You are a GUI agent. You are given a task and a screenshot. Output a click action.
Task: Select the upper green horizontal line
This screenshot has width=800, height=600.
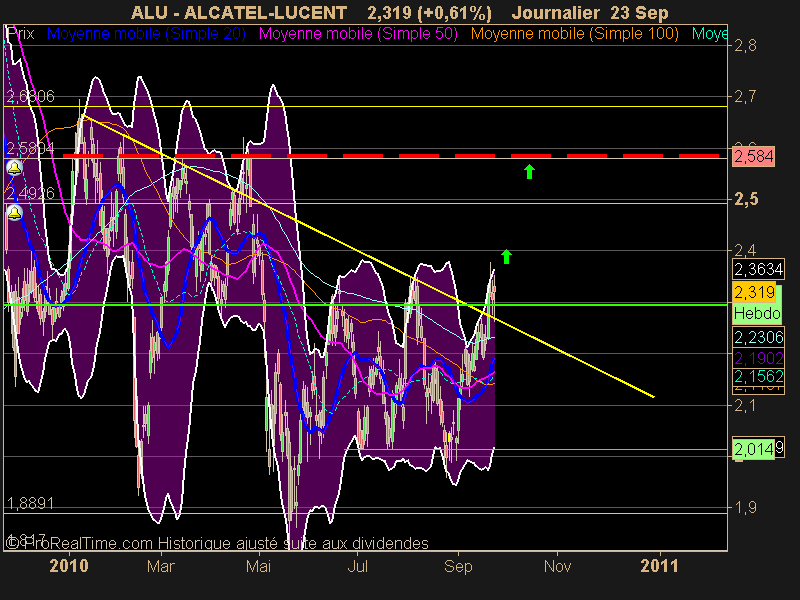[x=365, y=305]
